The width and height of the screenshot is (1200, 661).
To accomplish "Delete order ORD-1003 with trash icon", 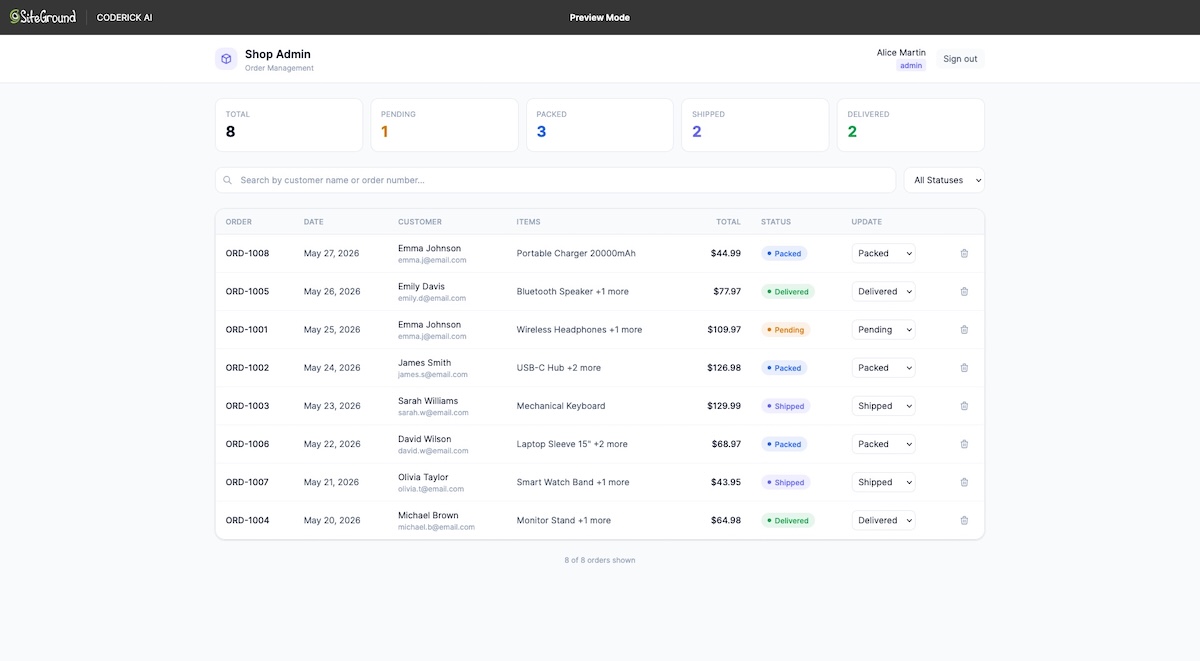I will tap(964, 406).
